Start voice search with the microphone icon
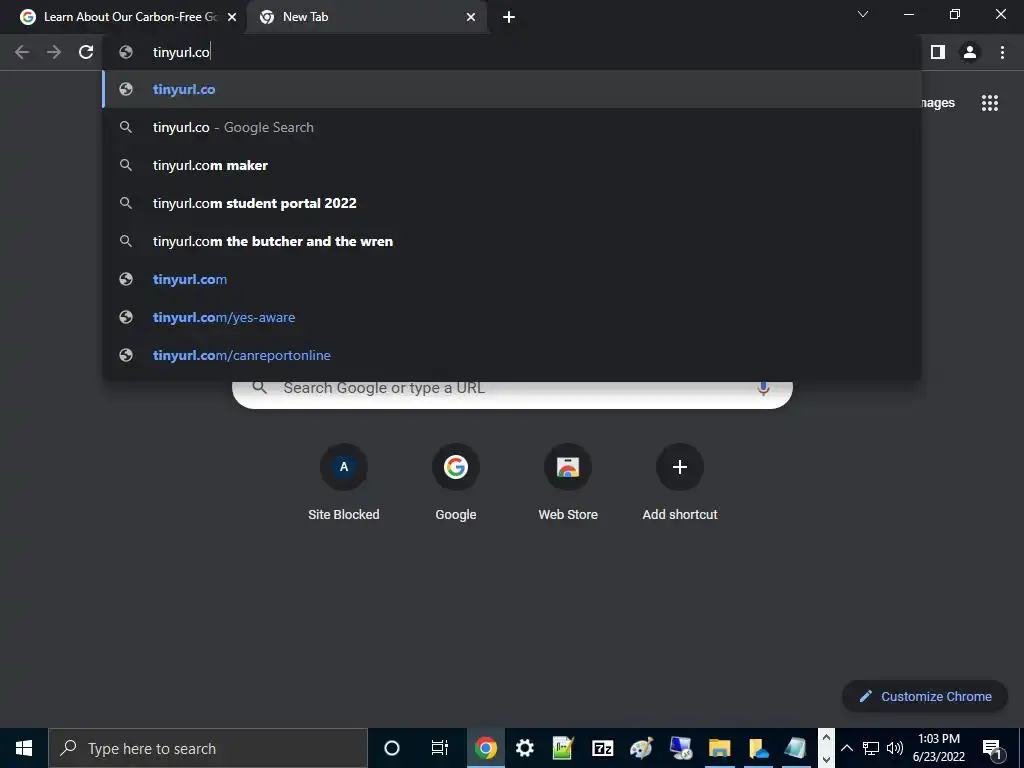Screen dimensions: 1024x768 (x=763, y=389)
